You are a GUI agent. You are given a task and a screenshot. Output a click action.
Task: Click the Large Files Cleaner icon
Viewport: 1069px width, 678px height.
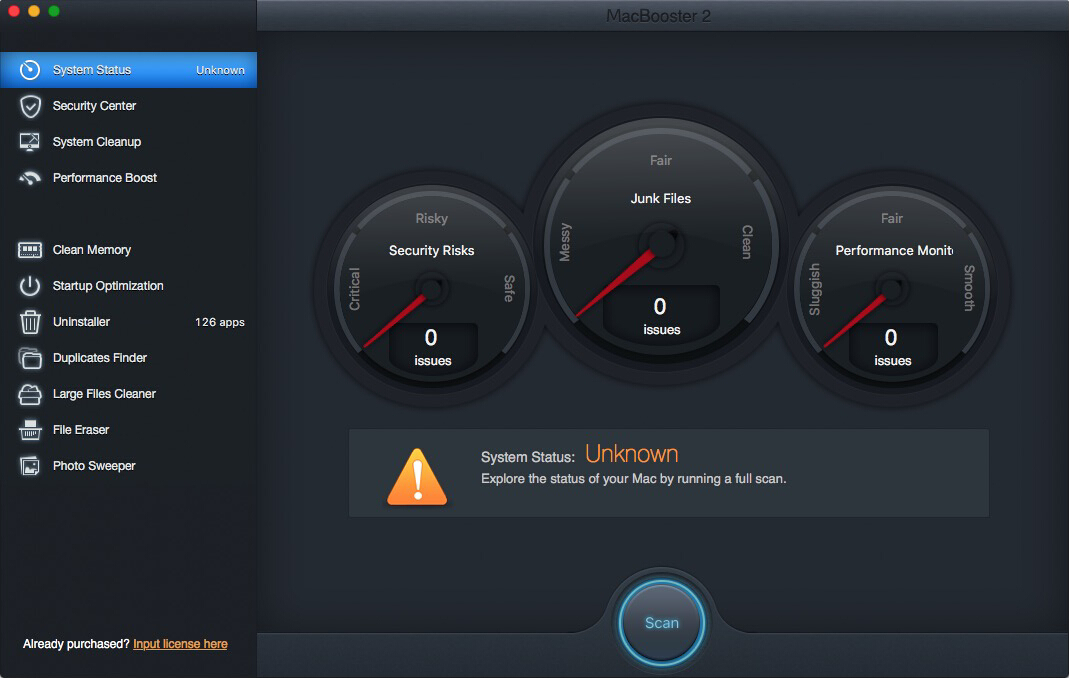click(30, 394)
